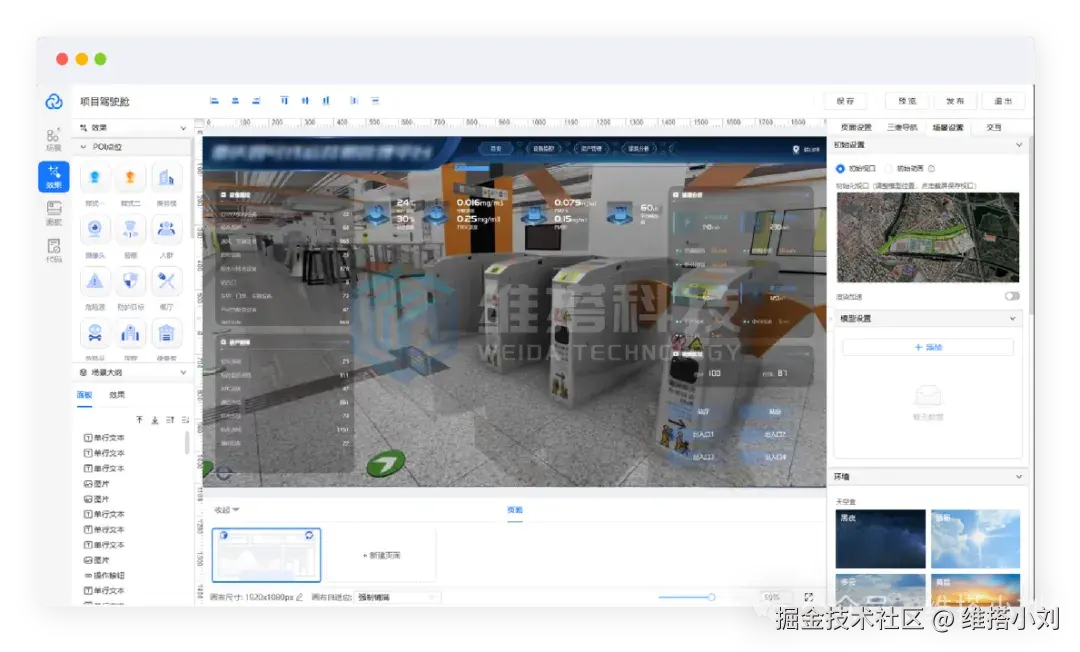Open the sidebar item between 效果 and 代码
Screen dimensions: 1080x652
pyautogui.click(x=54, y=213)
